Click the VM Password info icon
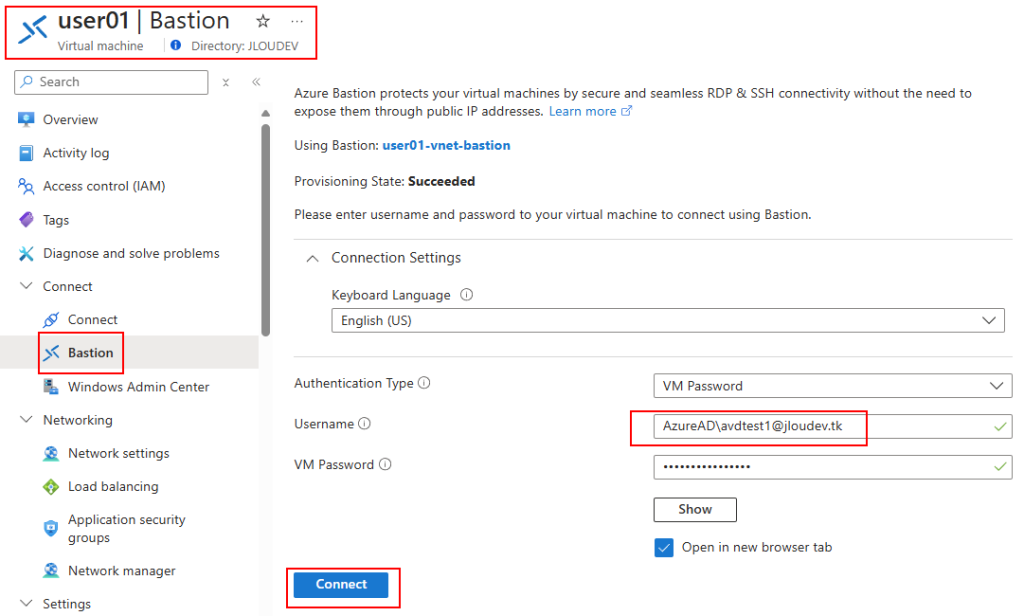The image size is (1024, 616). click(385, 464)
